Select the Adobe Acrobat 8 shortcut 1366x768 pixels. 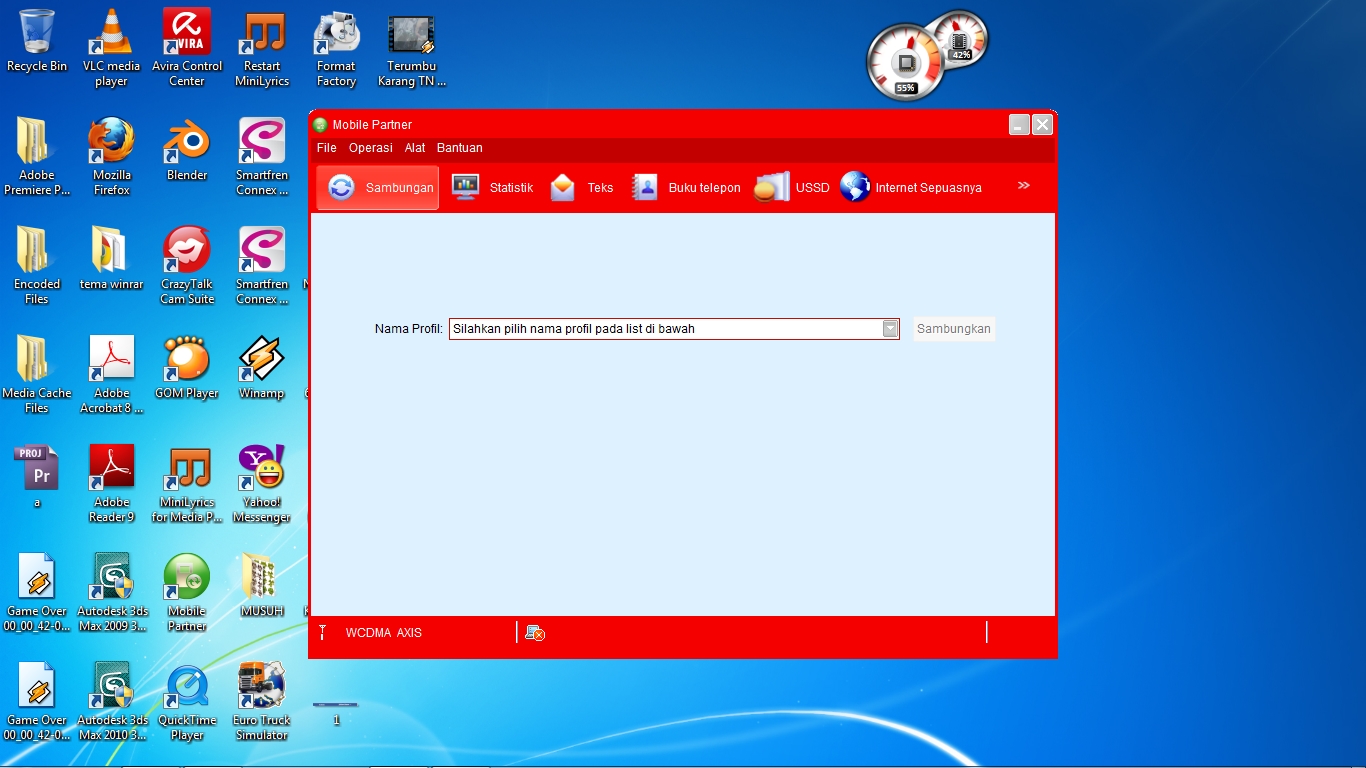coord(111,375)
